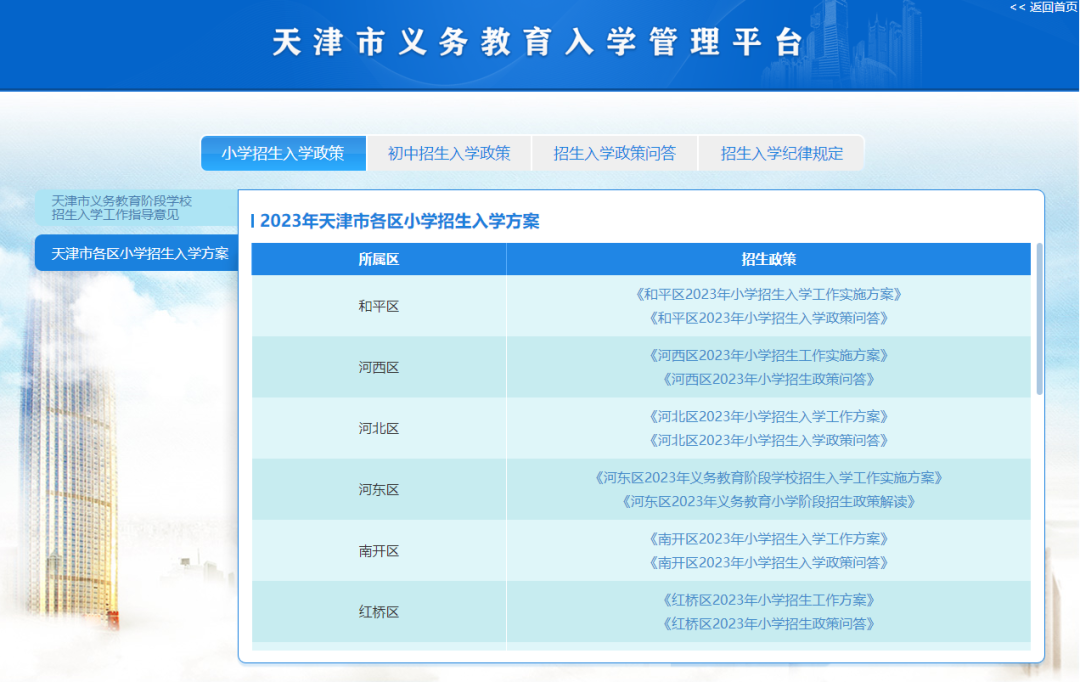Open 红桥区2023年小学招生工作方案

(768, 599)
